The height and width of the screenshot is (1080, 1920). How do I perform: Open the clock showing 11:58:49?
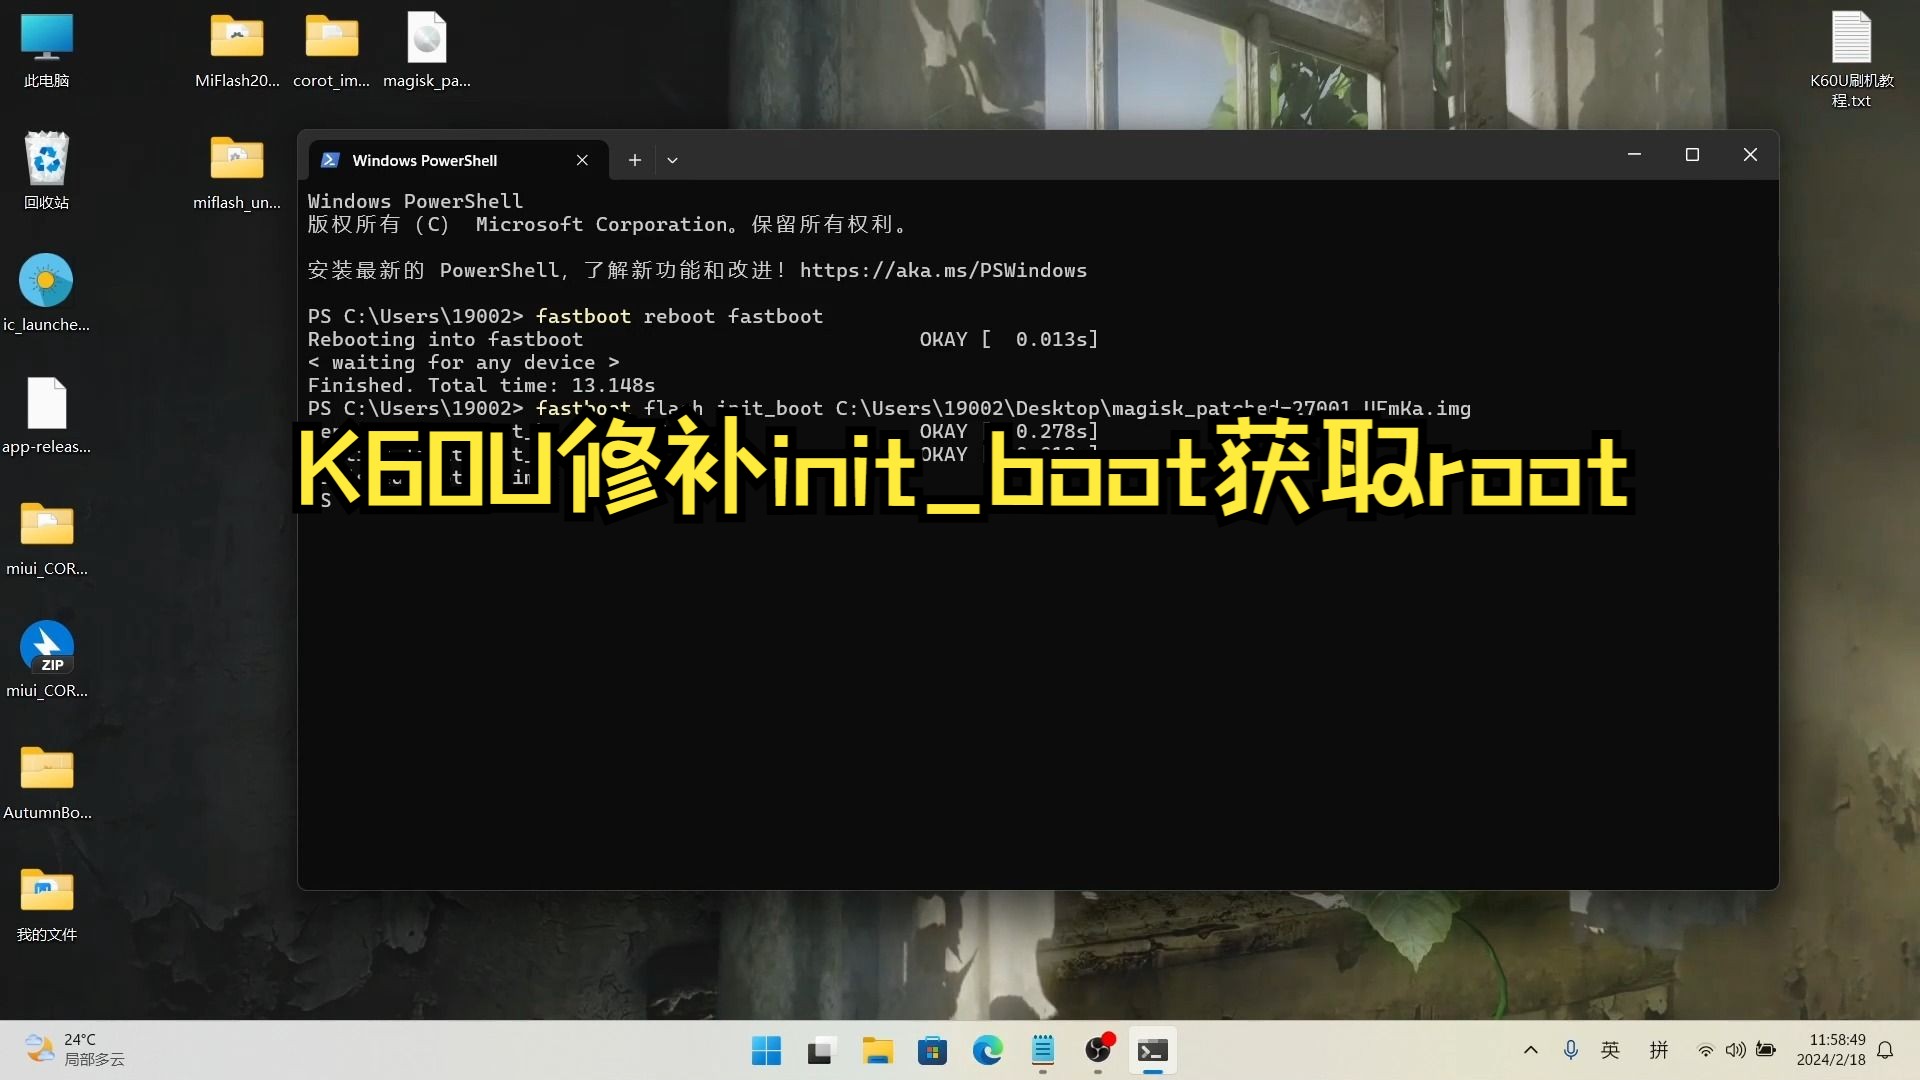click(x=1831, y=1050)
